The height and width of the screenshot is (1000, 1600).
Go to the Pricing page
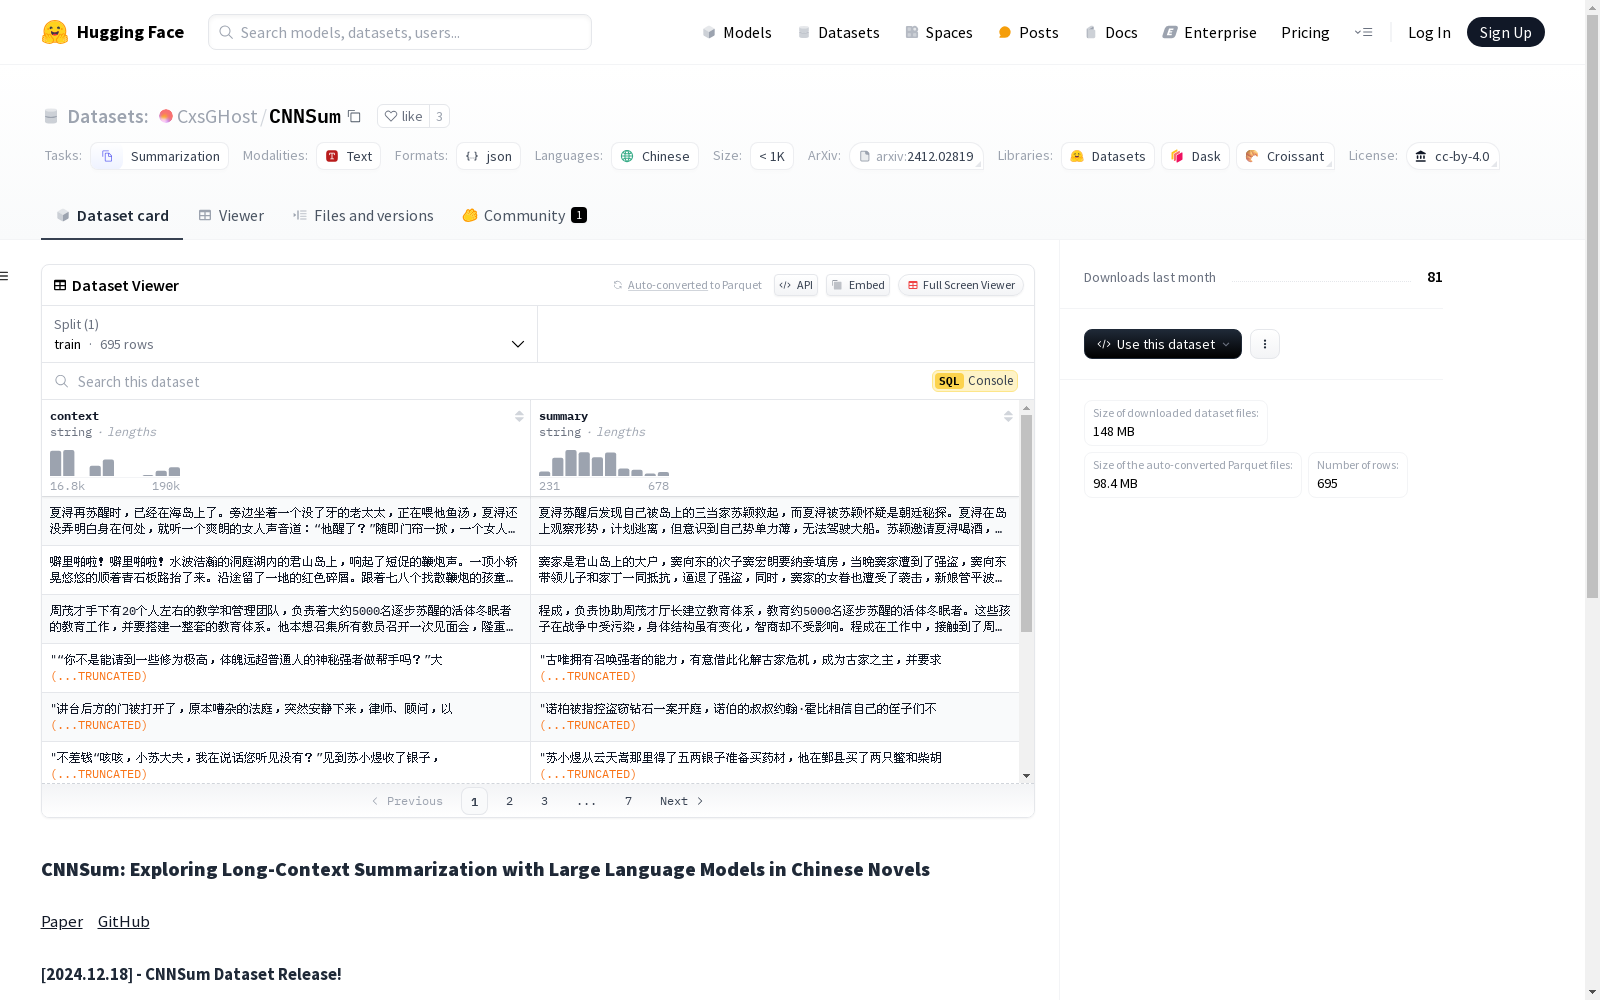tap(1305, 32)
